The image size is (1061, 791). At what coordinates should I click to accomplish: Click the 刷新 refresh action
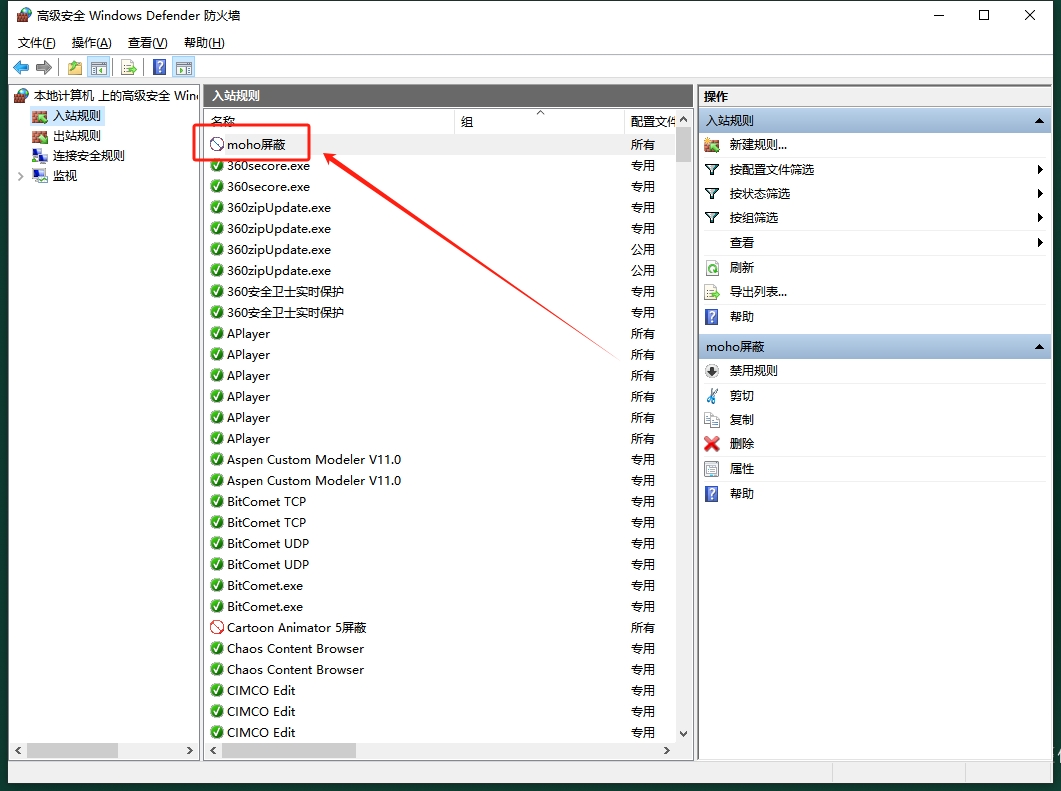click(741, 268)
